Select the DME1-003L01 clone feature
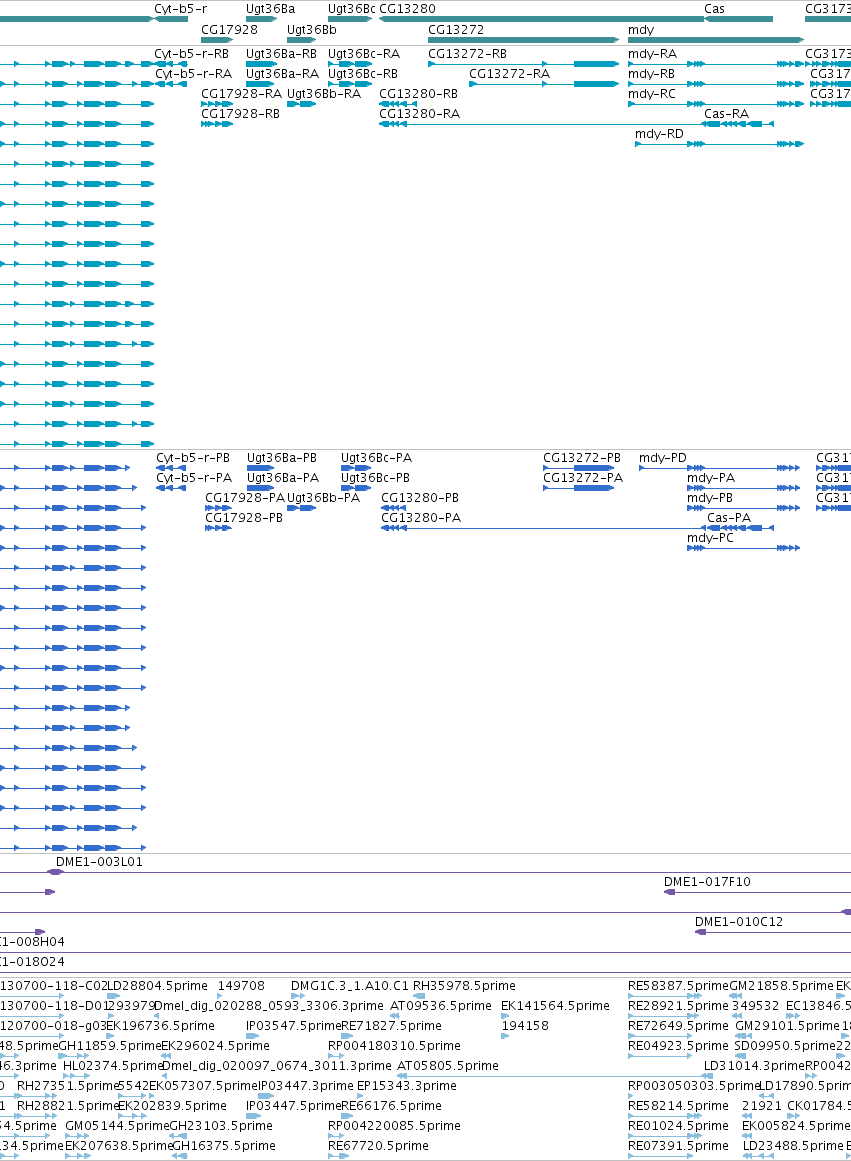Screen dimensions: 851x1161 coord(99,863)
